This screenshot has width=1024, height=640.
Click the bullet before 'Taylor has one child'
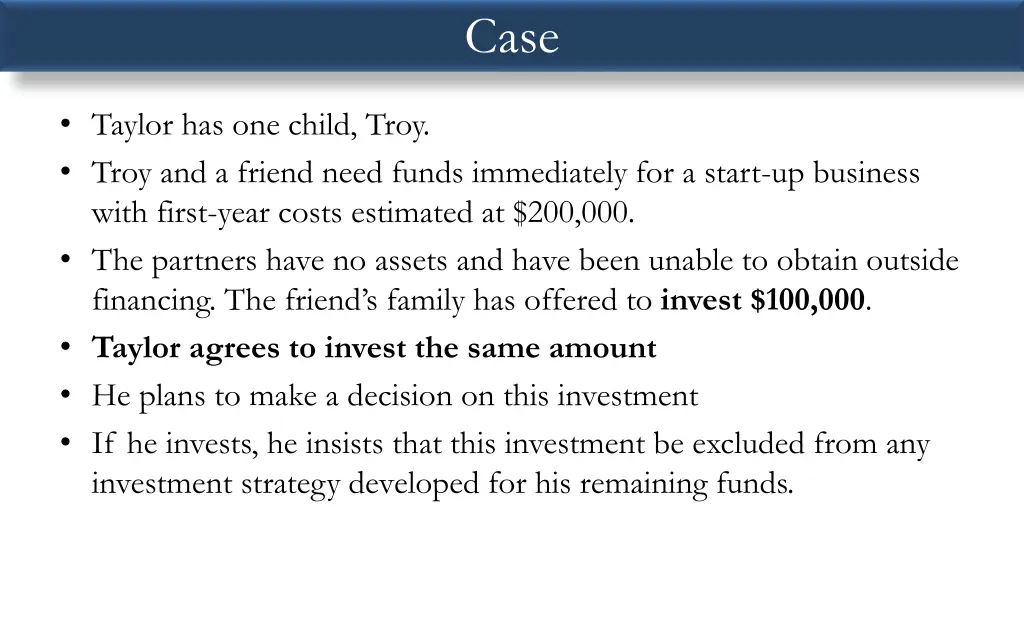(x=65, y=124)
